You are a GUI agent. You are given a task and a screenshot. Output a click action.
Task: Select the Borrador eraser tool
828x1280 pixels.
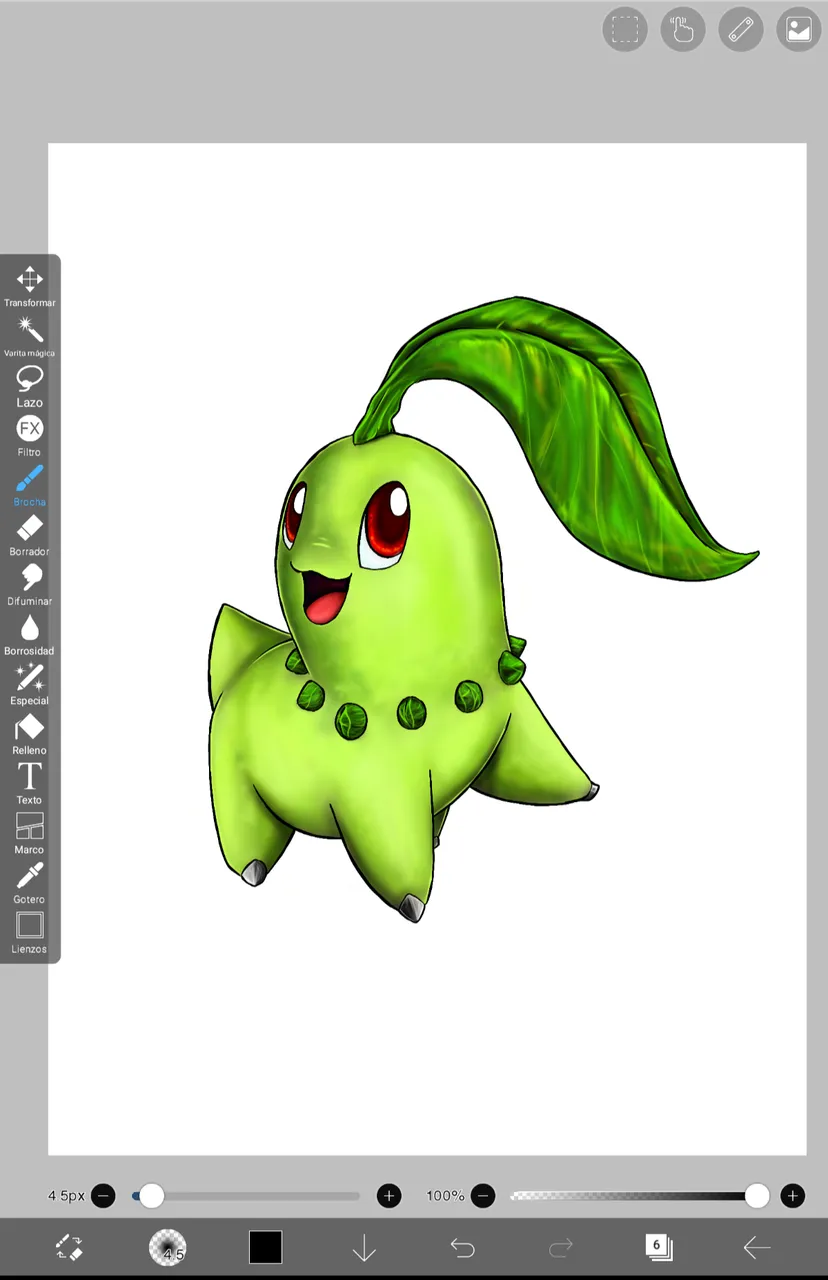click(x=29, y=535)
